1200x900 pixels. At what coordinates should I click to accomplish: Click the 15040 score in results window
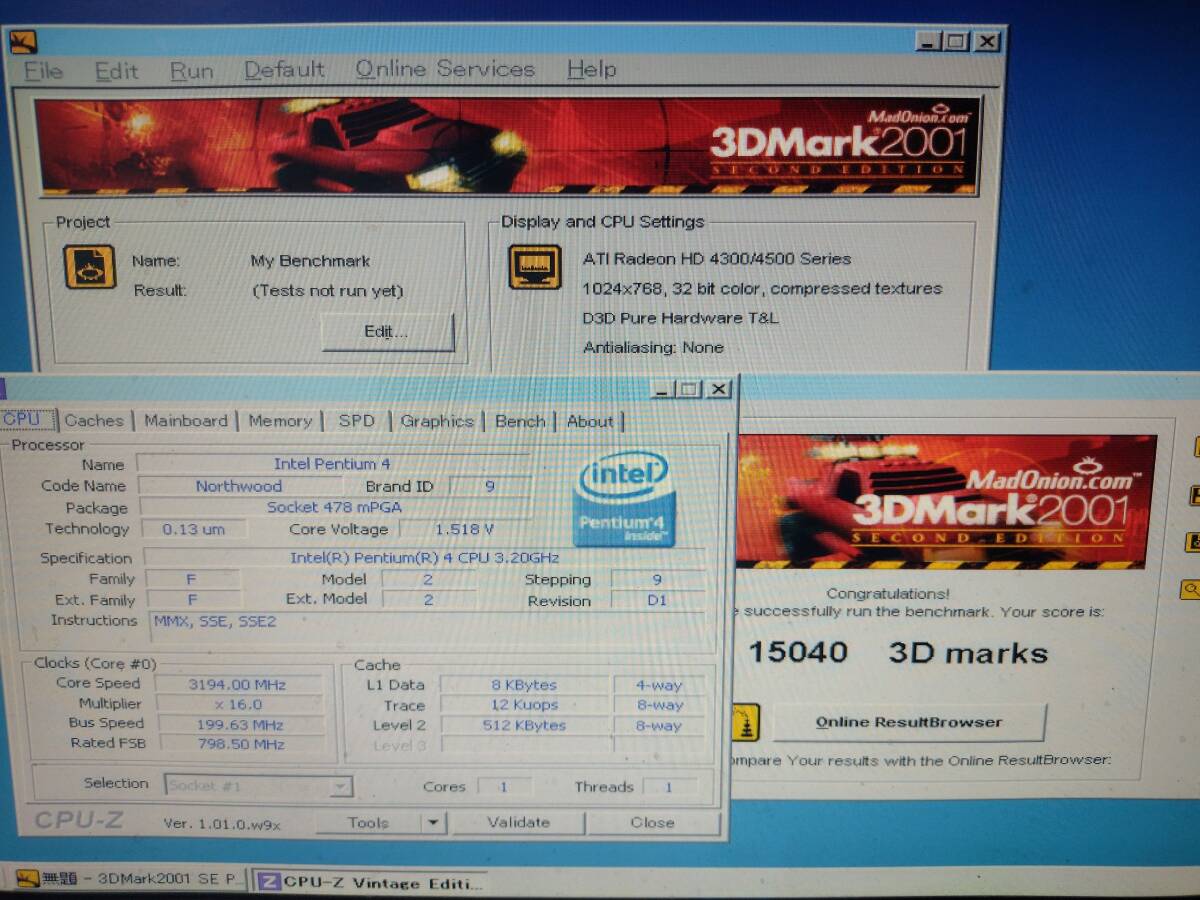798,653
